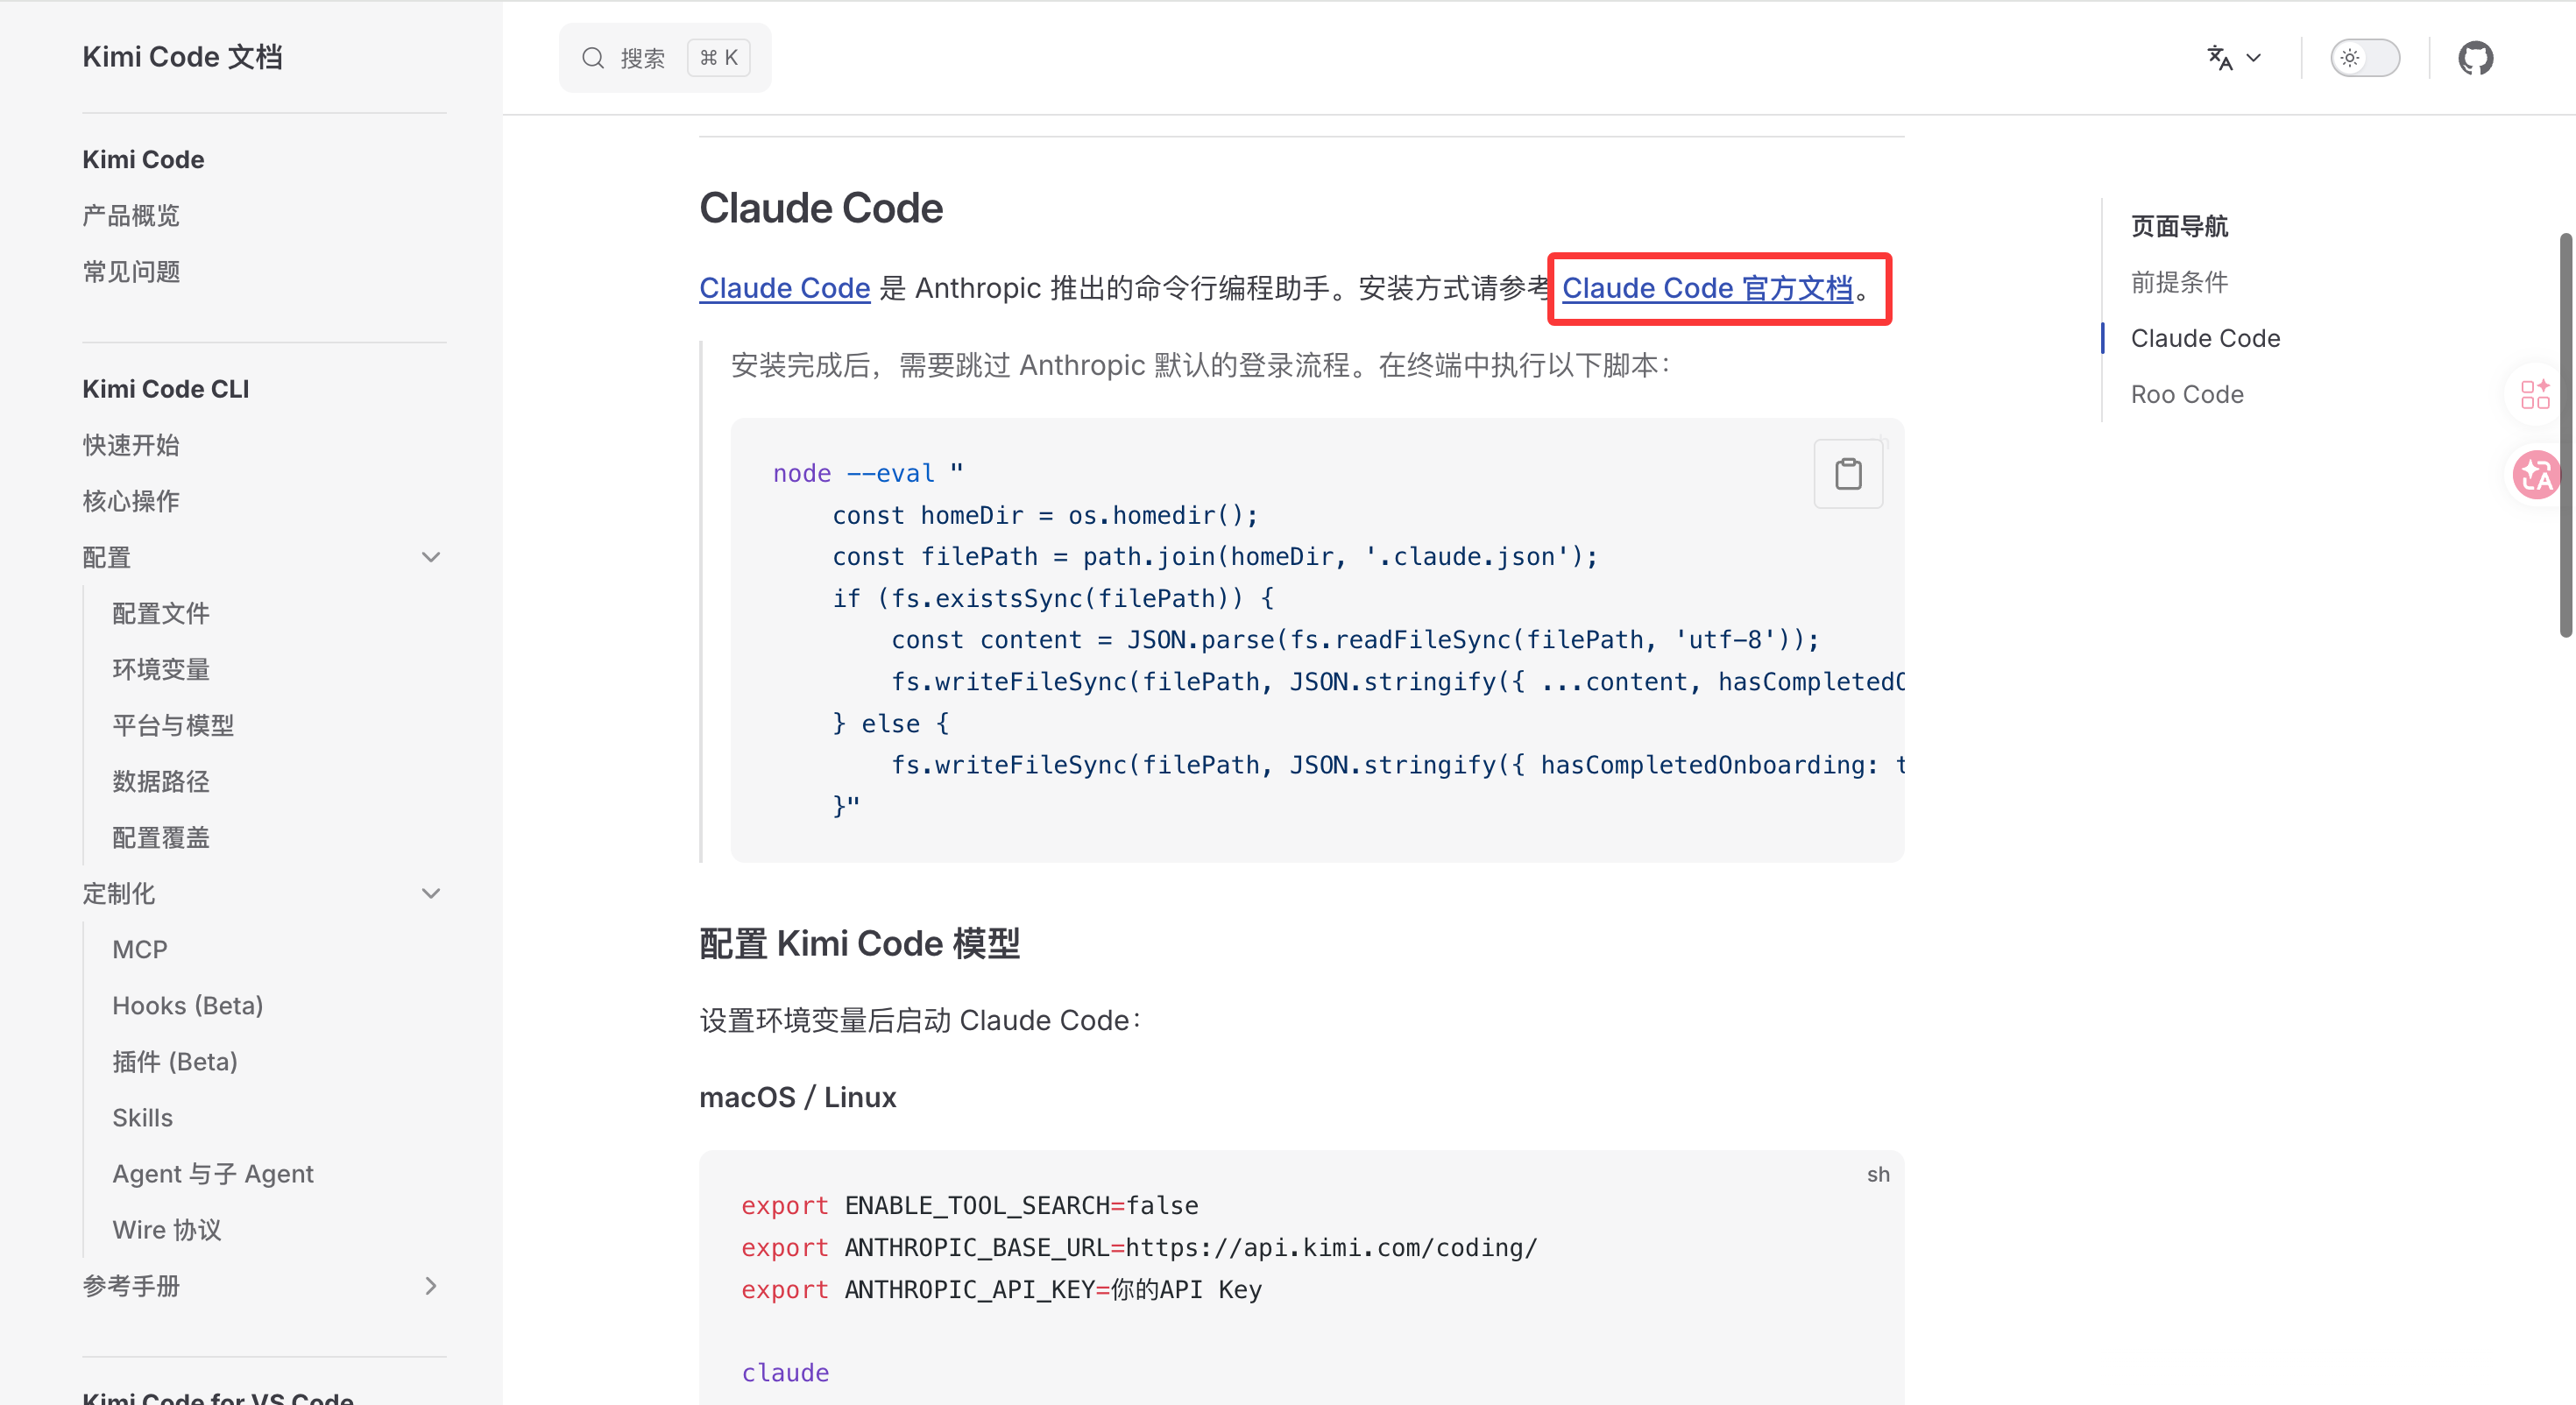
Task: Open the Hooks (Beta) sidebar page
Action: (x=188, y=1005)
